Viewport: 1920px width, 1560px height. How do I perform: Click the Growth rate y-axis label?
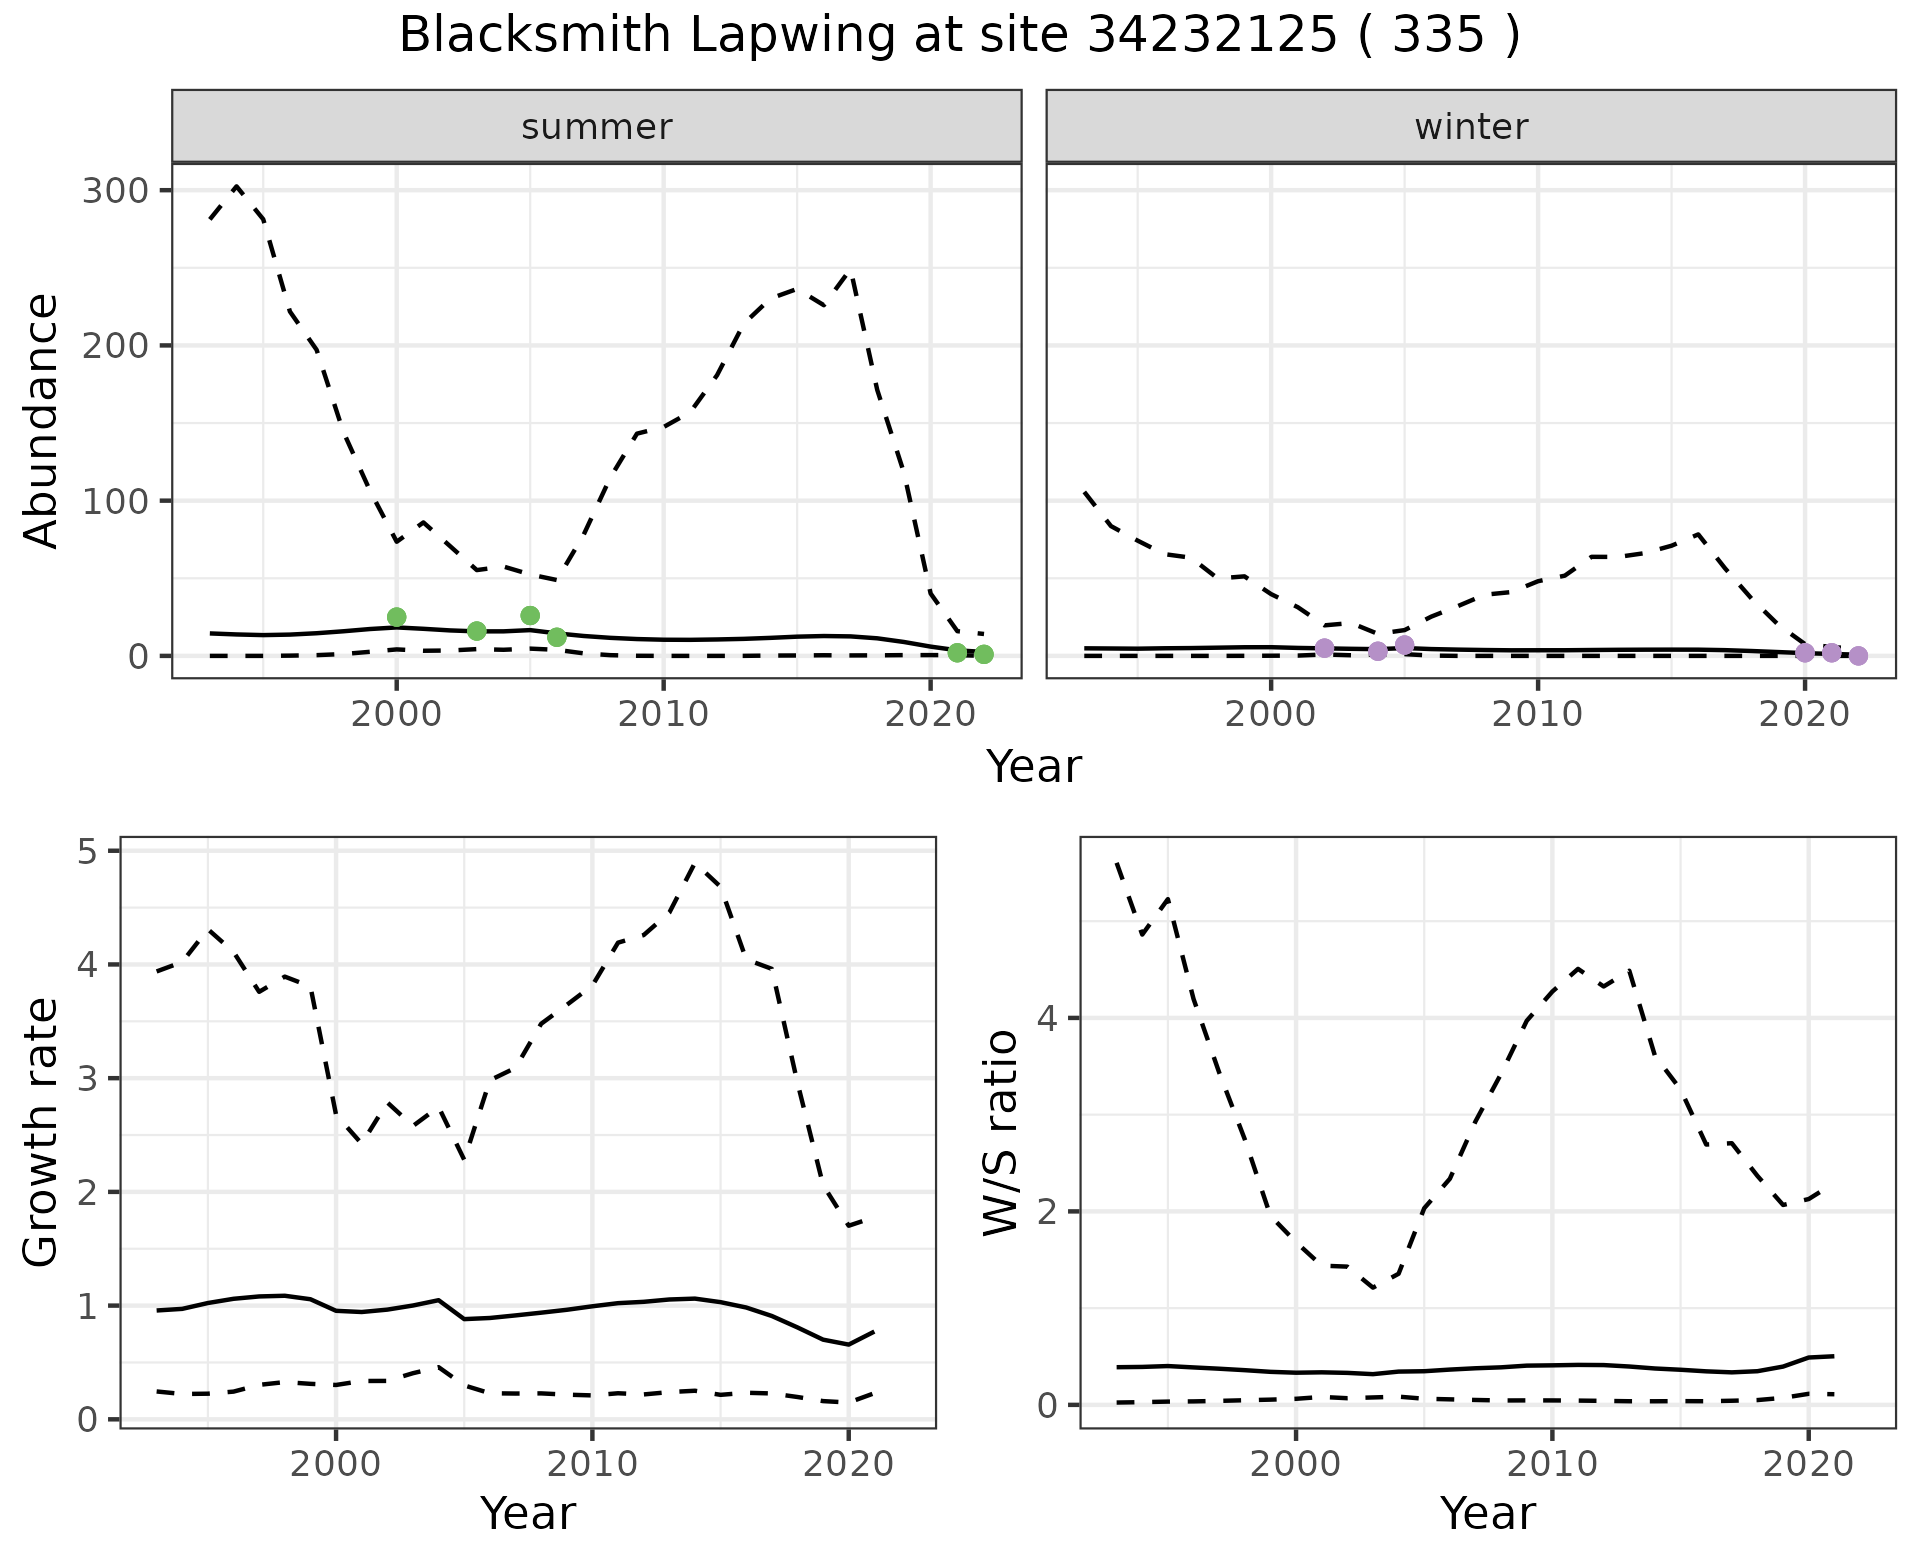pos(41,1132)
